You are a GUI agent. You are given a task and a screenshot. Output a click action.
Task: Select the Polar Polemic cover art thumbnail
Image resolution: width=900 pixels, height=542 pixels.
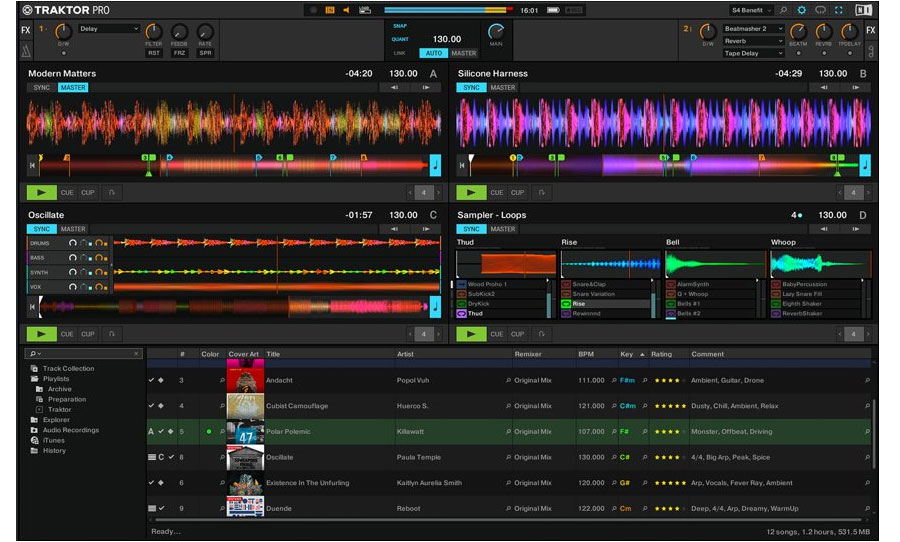coord(245,432)
